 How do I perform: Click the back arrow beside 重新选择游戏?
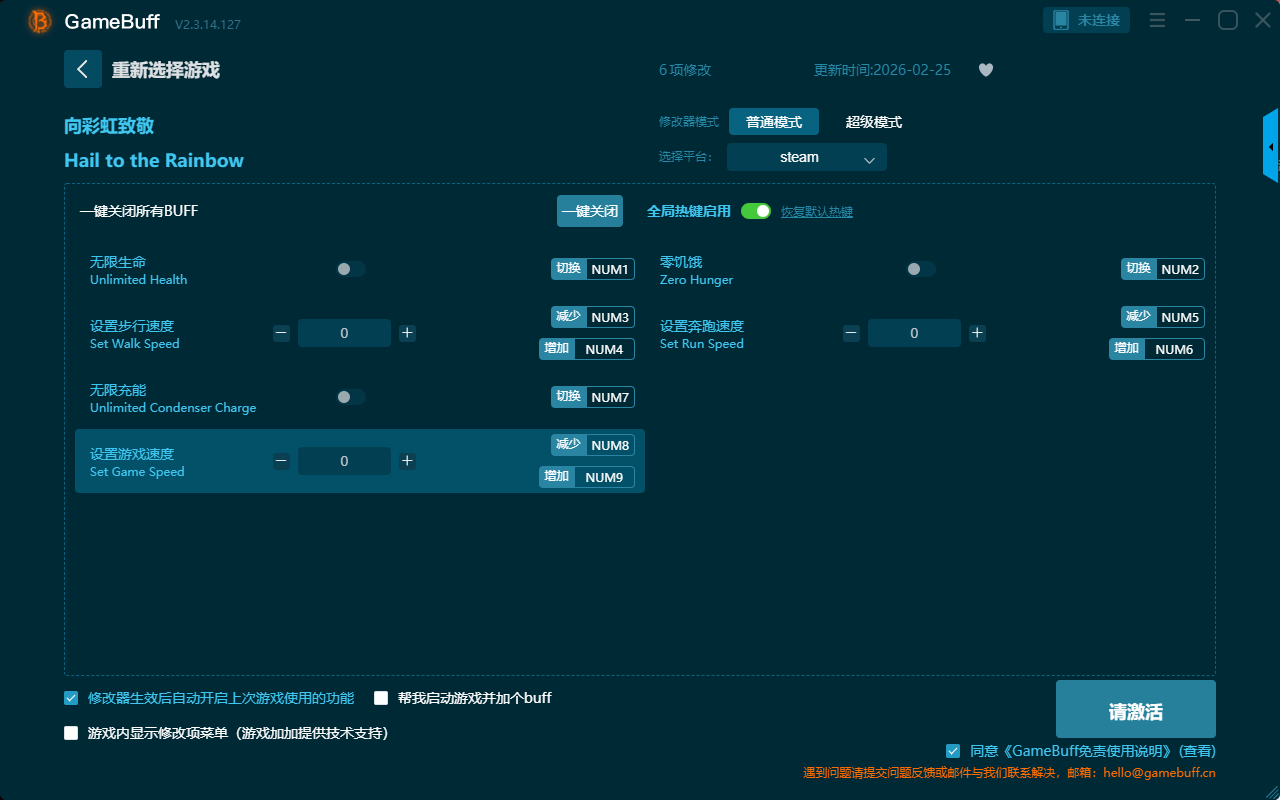pyautogui.click(x=83, y=69)
